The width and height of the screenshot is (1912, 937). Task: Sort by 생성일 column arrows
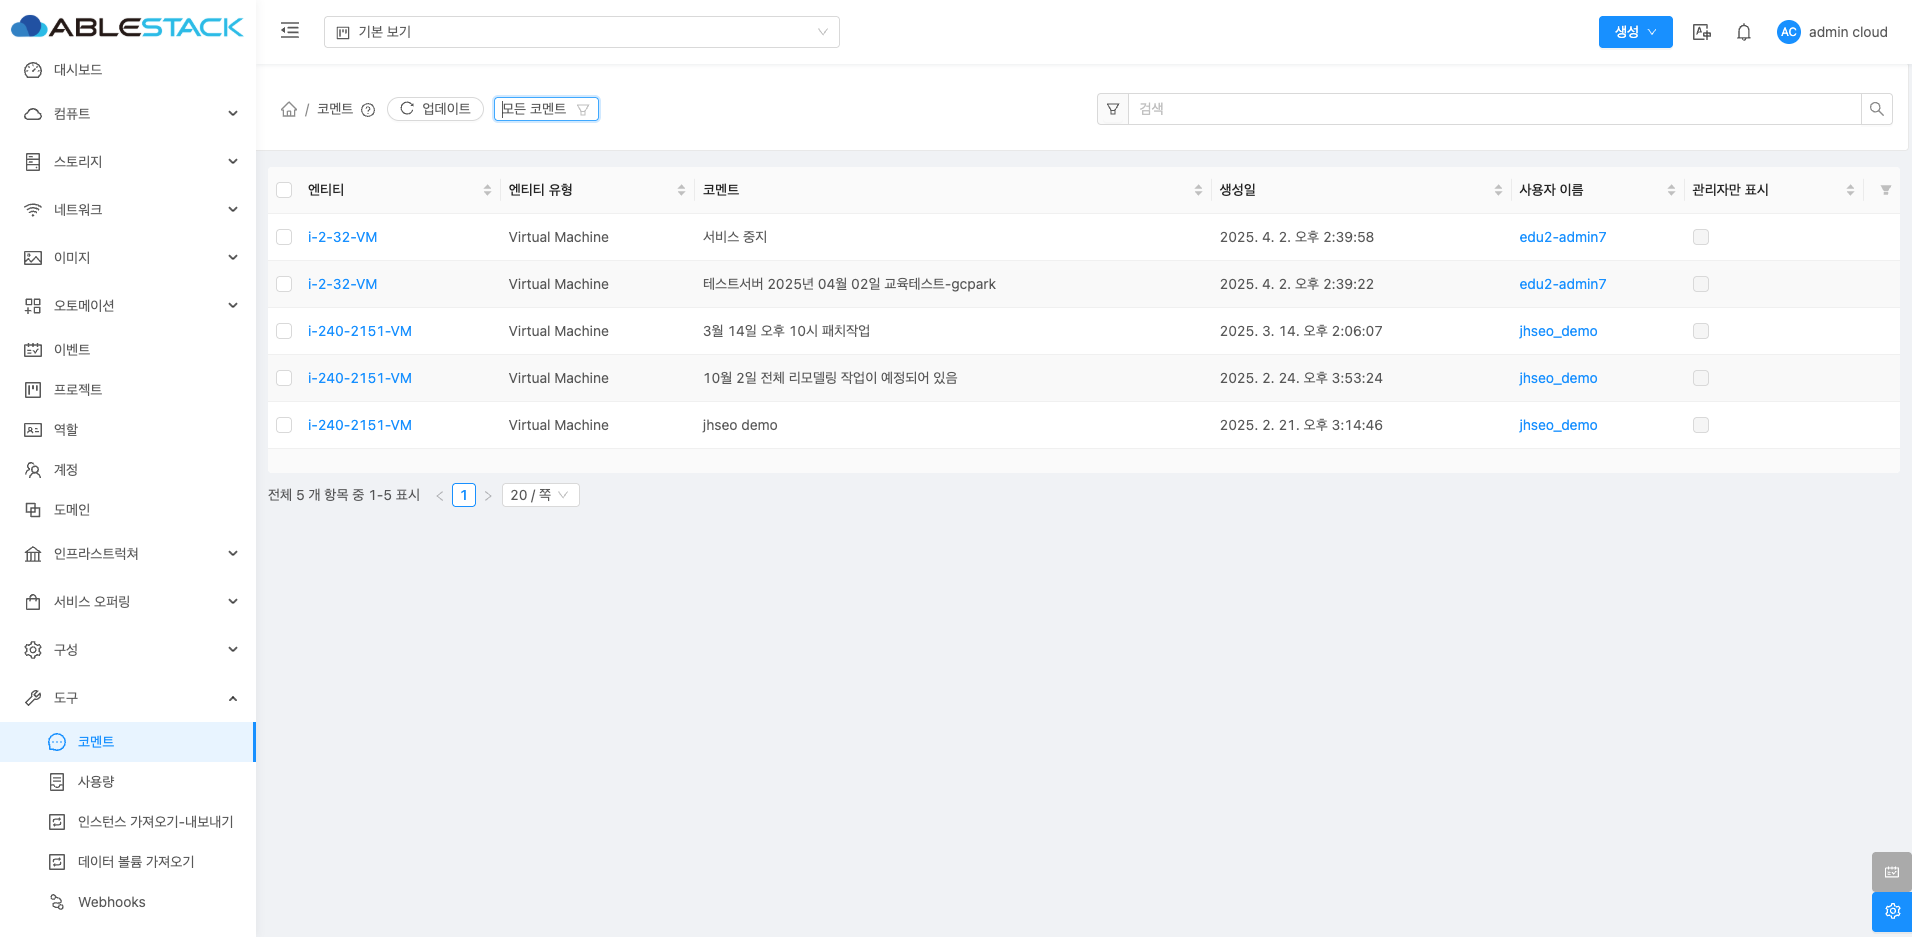tap(1498, 190)
